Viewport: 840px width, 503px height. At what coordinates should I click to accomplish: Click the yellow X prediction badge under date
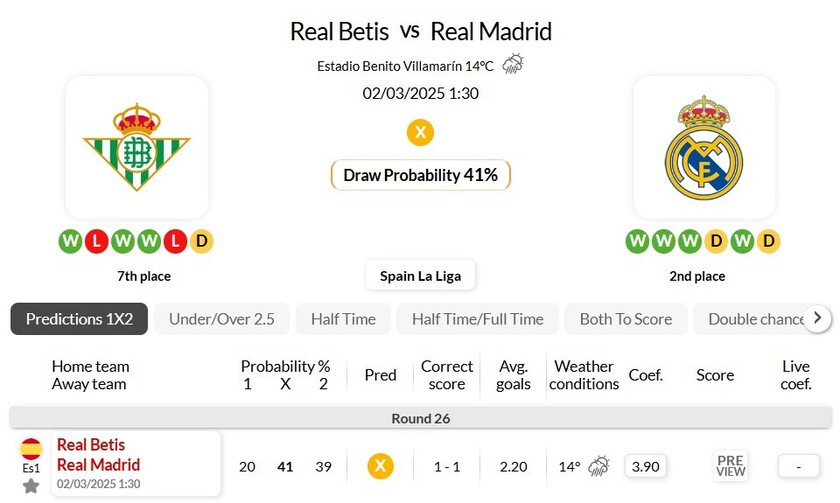[420, 132]
